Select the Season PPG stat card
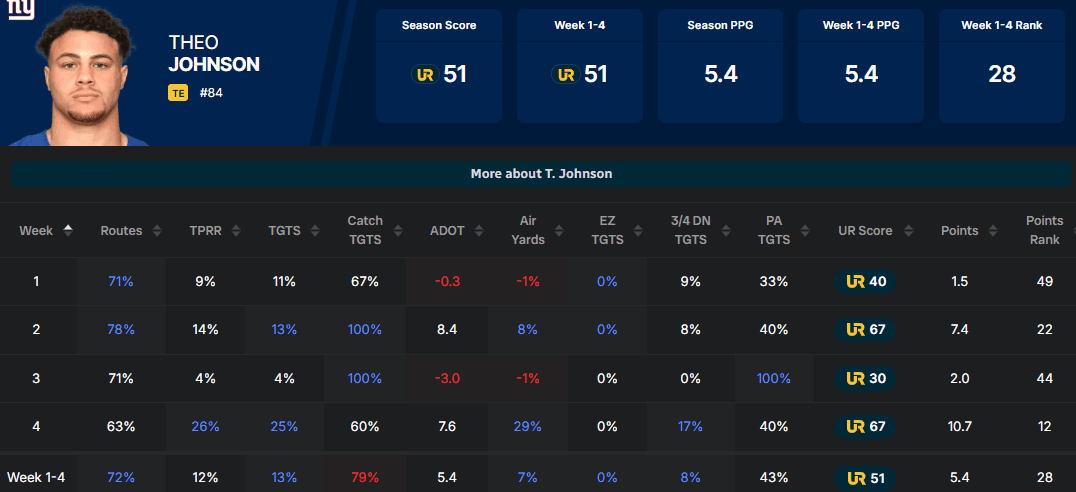Image resolution: width=1076 pixels, height=492 pixels. 720,65
